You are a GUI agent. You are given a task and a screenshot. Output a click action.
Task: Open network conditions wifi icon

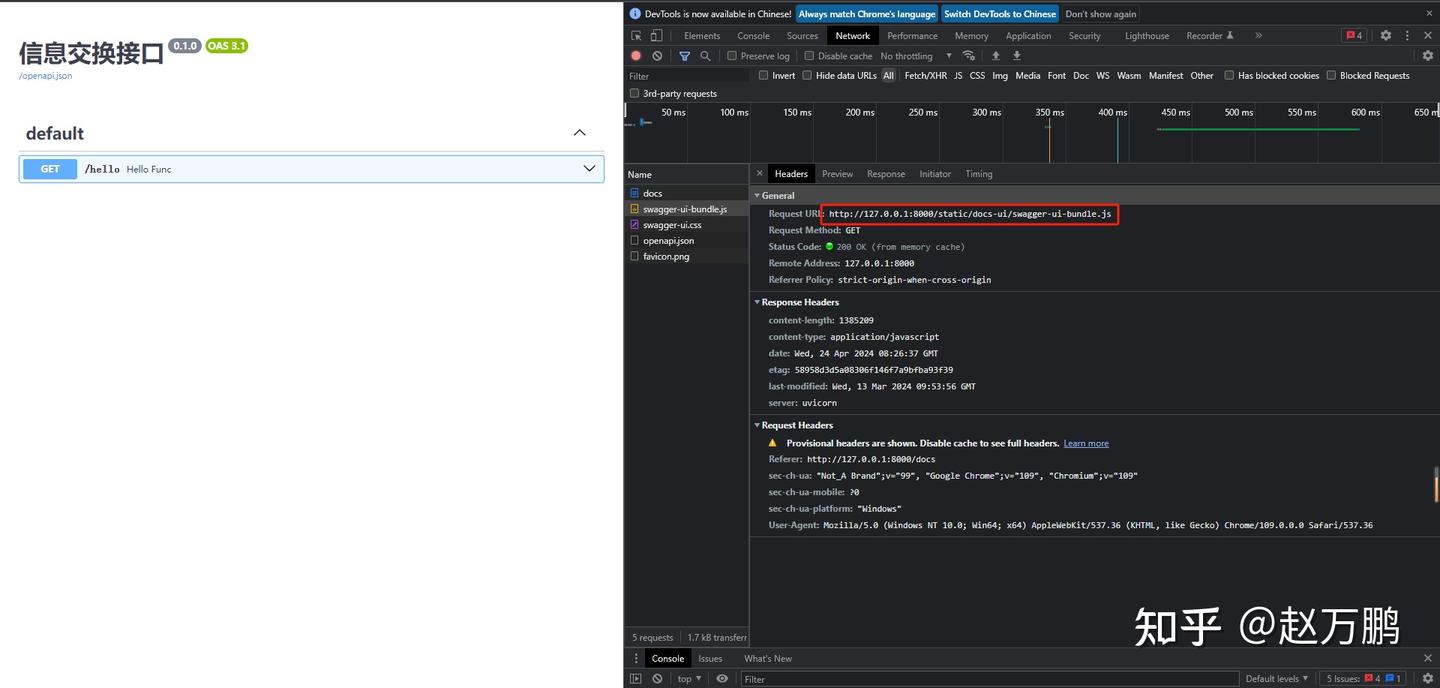click(968, 56)
